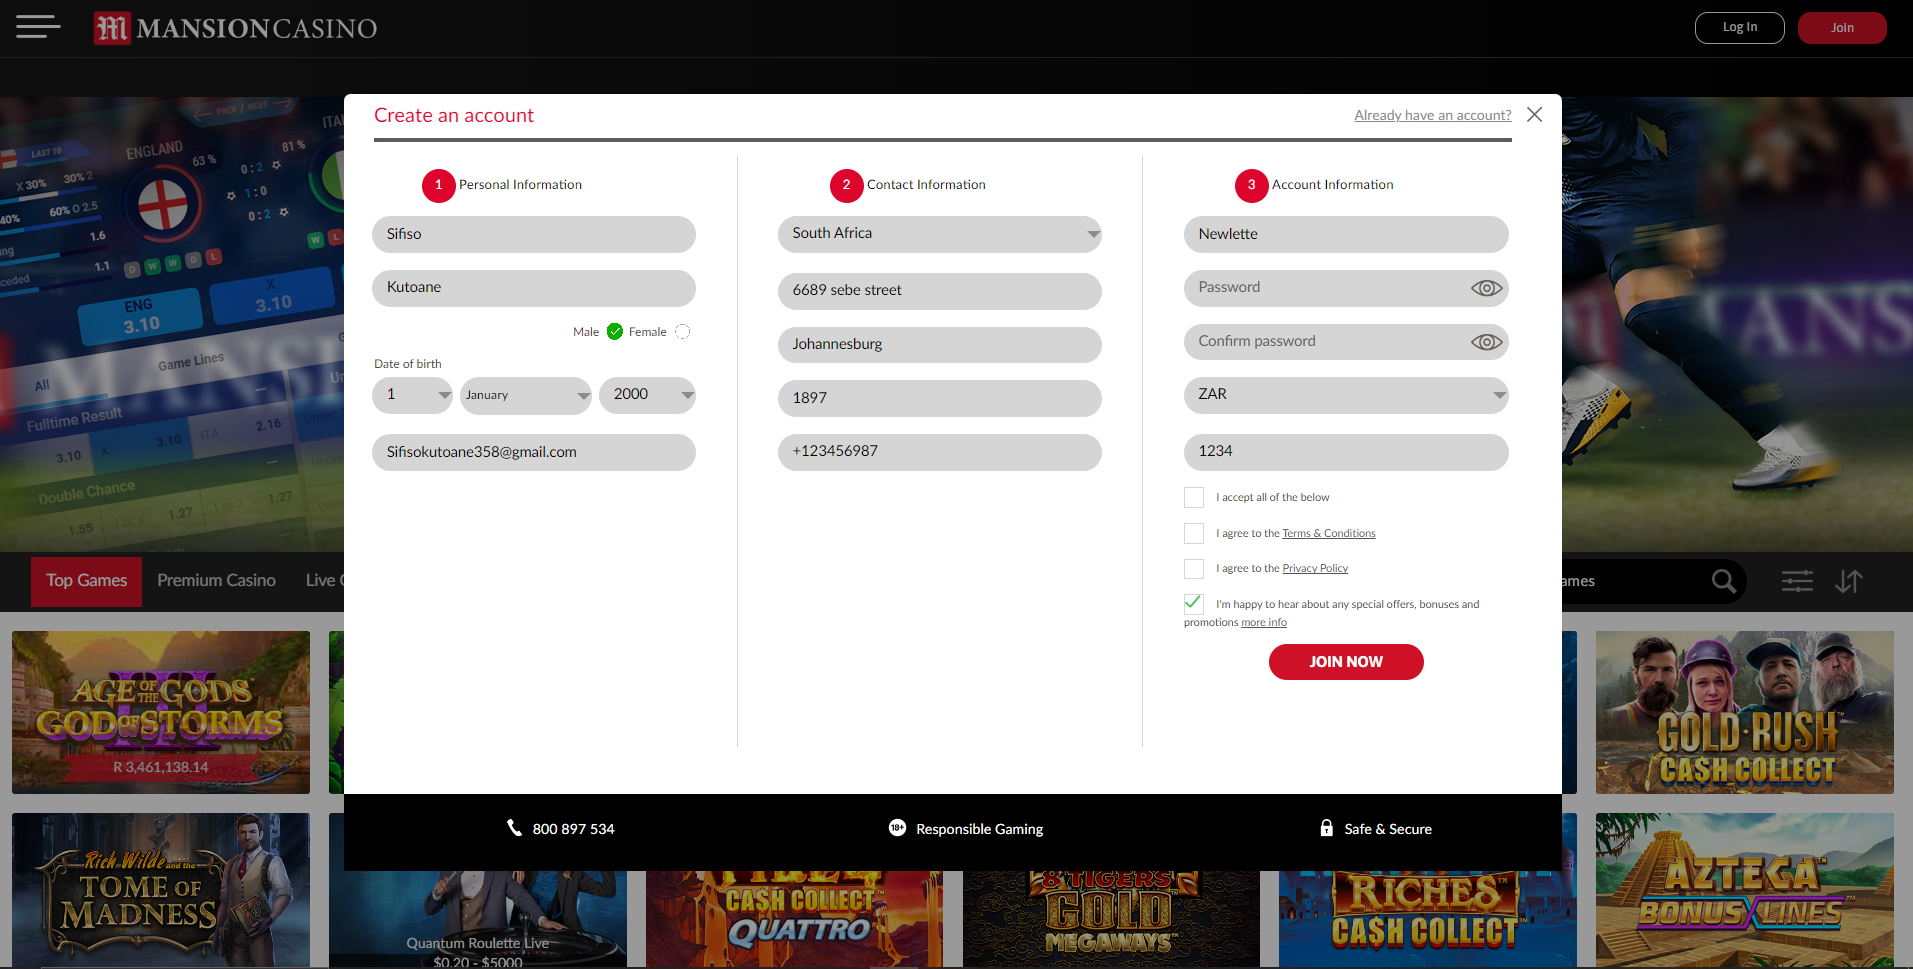The width and height of the screenshot is (1913, 969).
Task: Click the field containing 1234
Action: pyautogui.click(x=1346, y=452)
